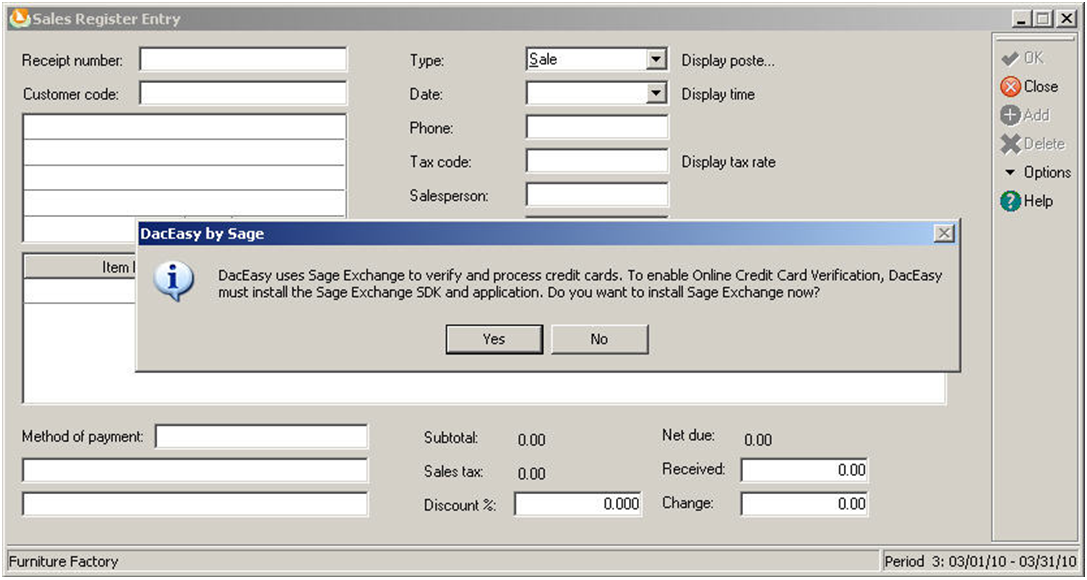Focus the Customer code field
The height and width of the screenshot is (580, 1087).
coord(243,94)
